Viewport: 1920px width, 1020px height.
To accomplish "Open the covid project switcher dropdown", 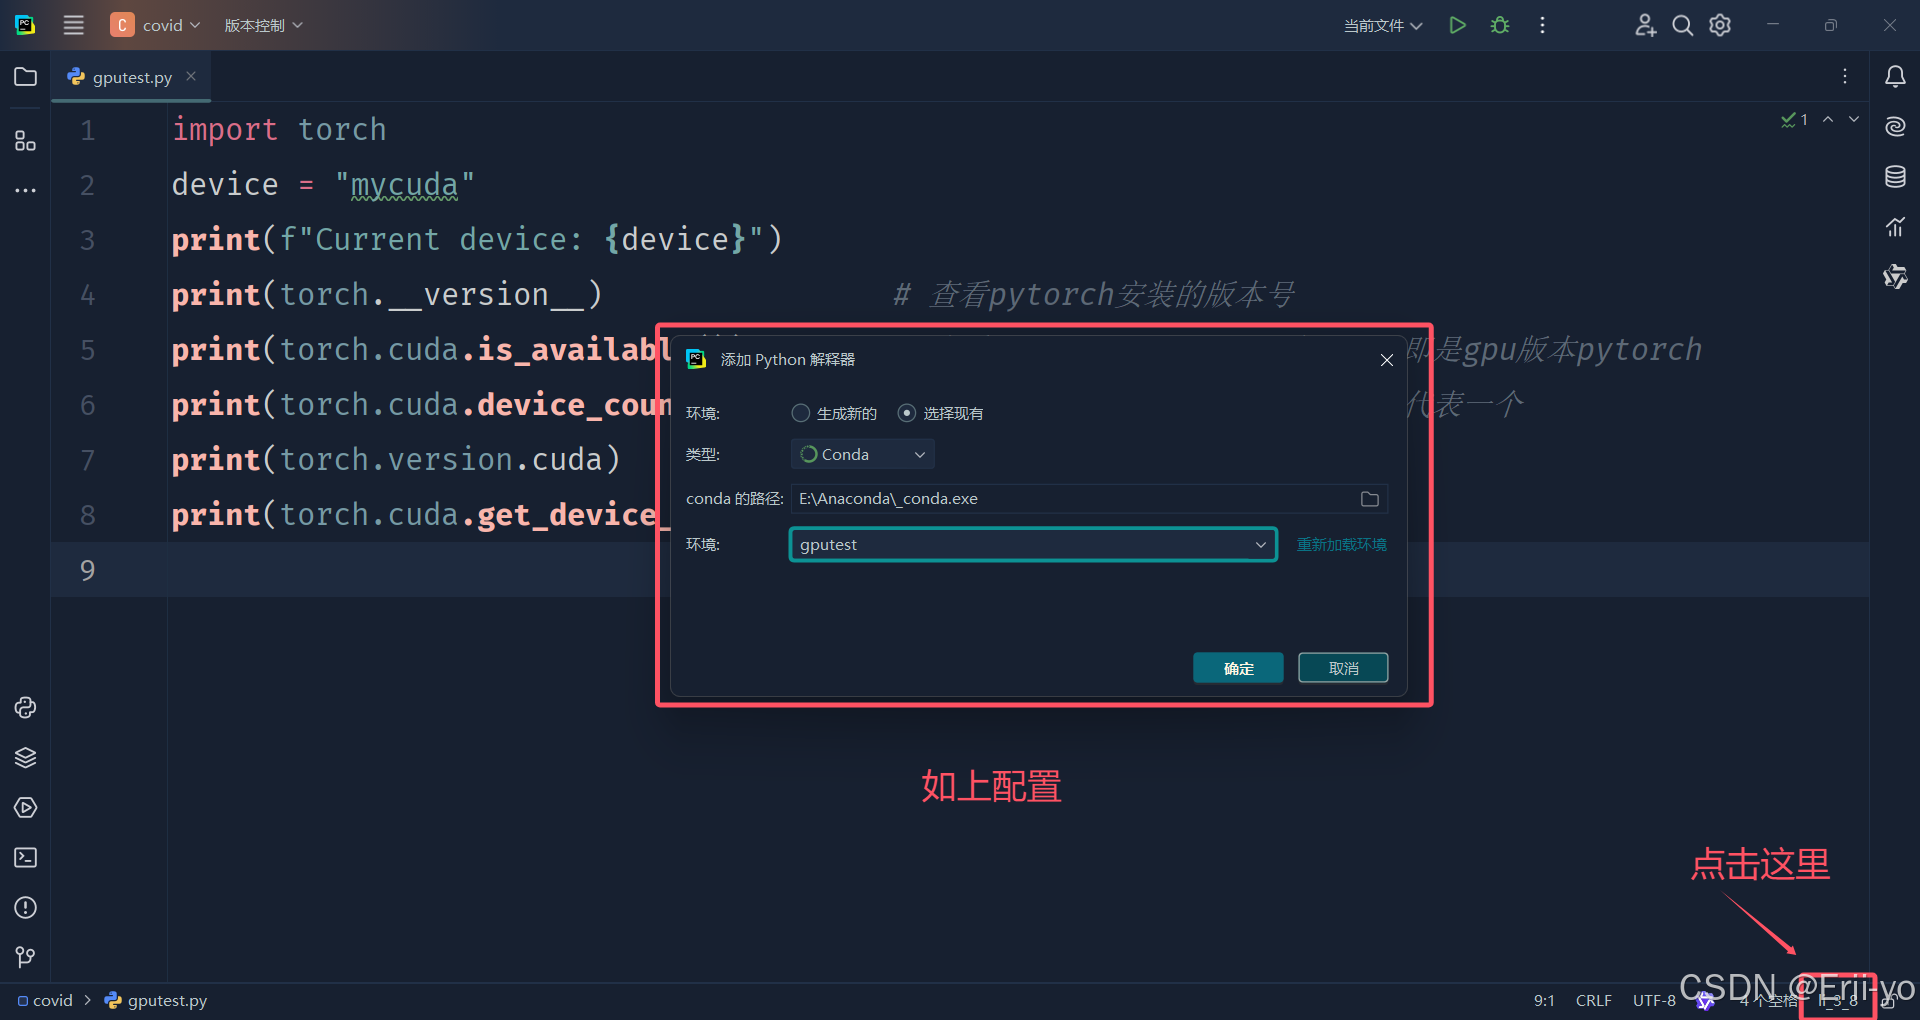I will [157, 25].
